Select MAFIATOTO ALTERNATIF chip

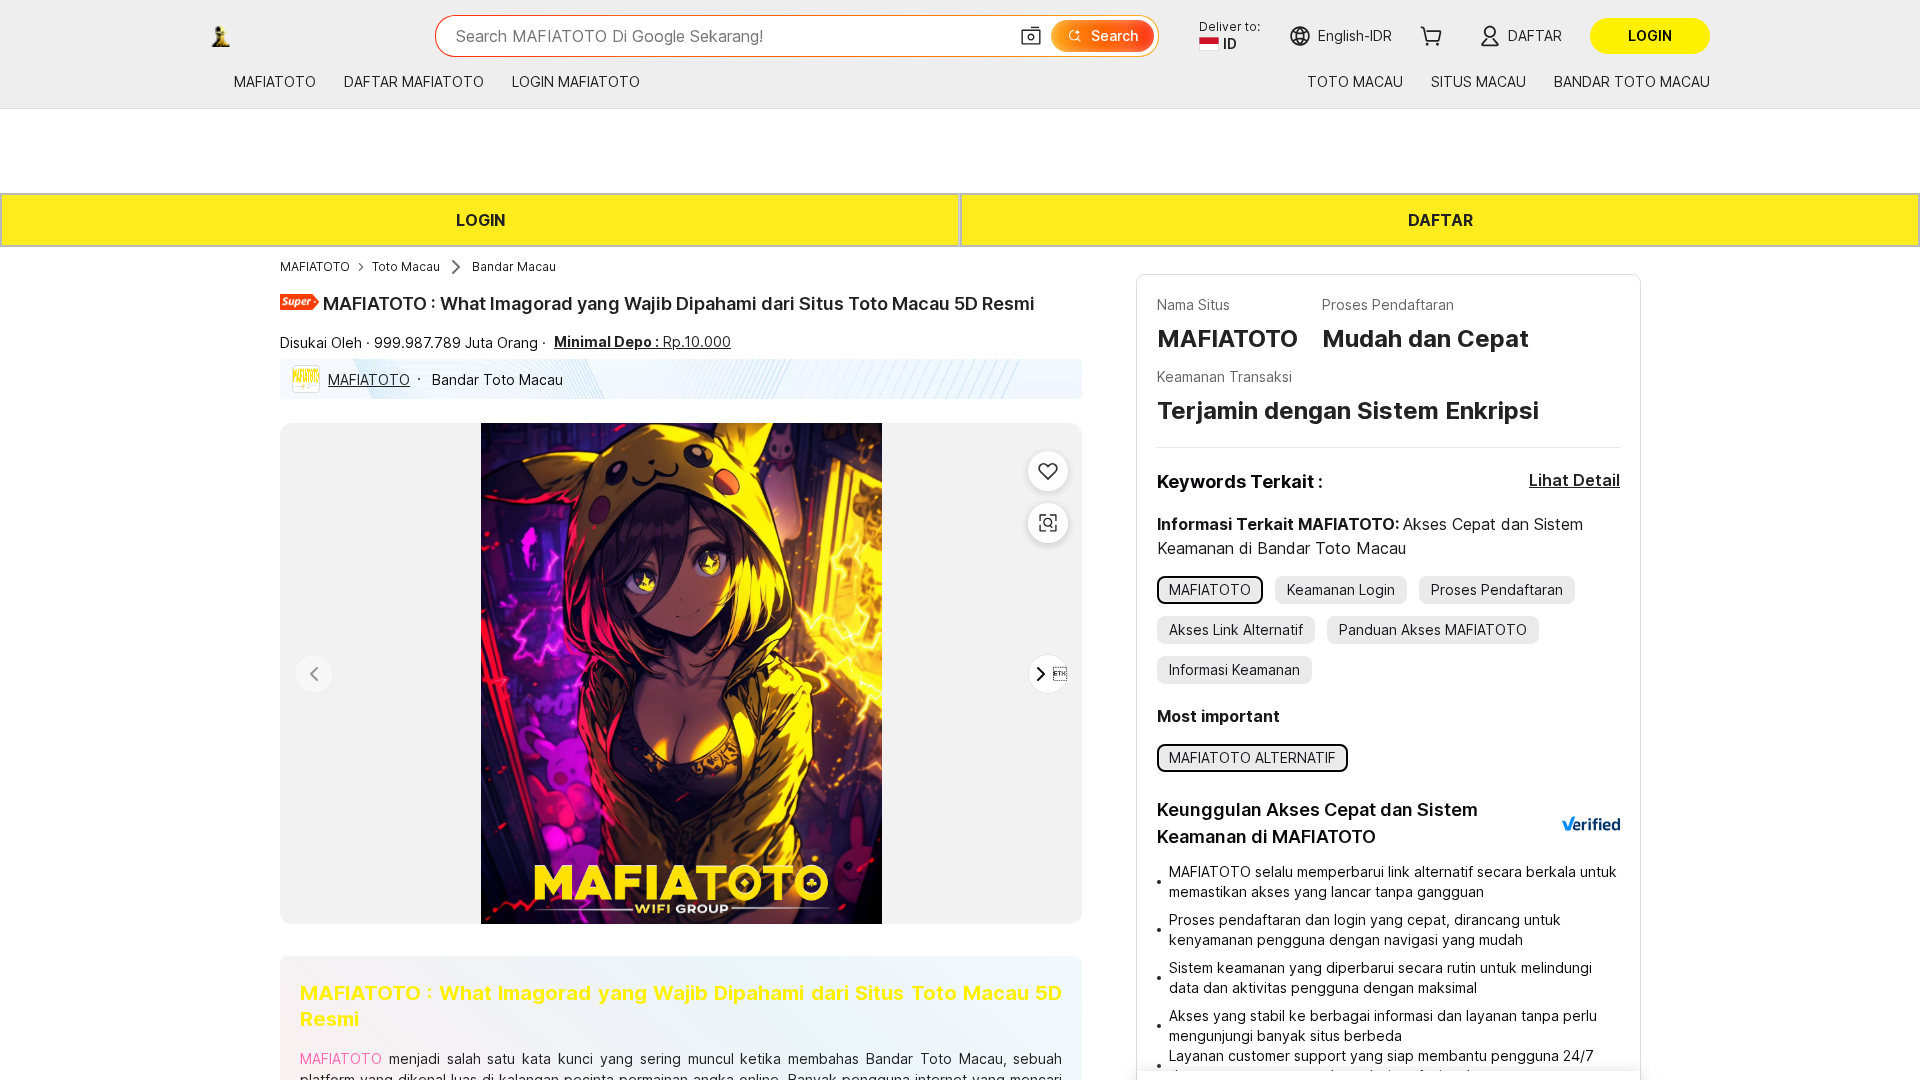pos(1252,758)
